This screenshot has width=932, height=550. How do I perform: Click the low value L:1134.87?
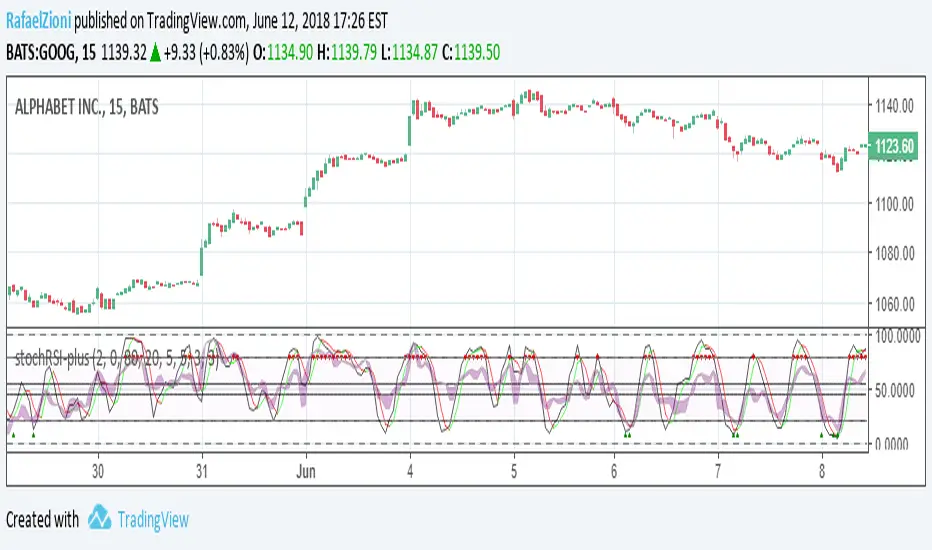(410, 52)
